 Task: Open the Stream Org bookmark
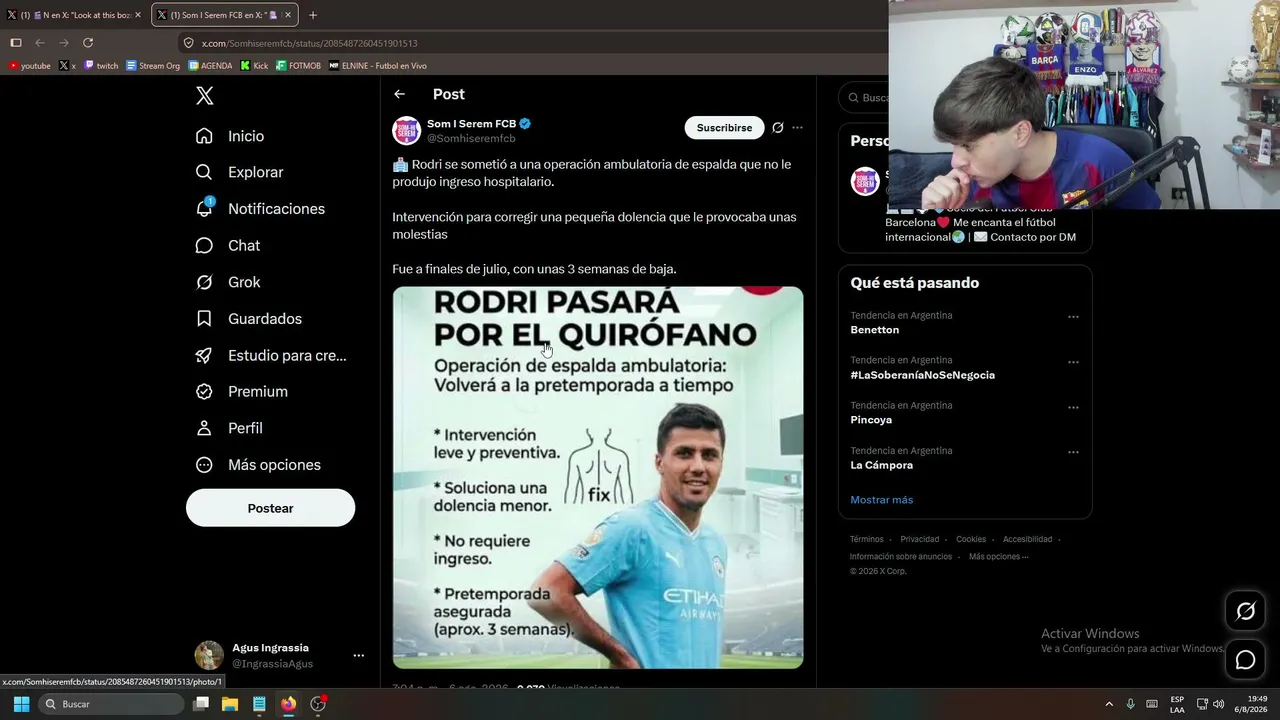(x=153, y=66)
